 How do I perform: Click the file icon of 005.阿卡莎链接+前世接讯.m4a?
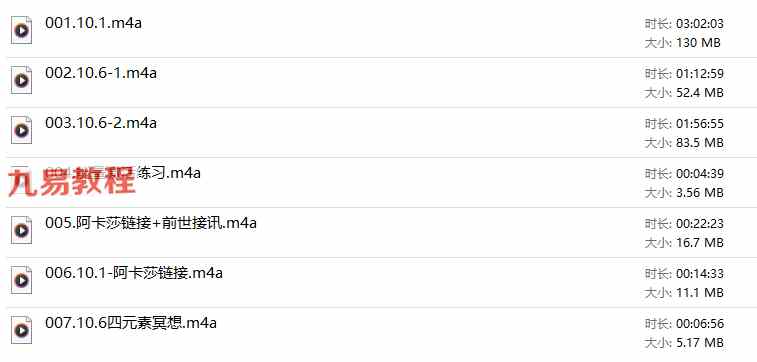(x=21, y=230)
